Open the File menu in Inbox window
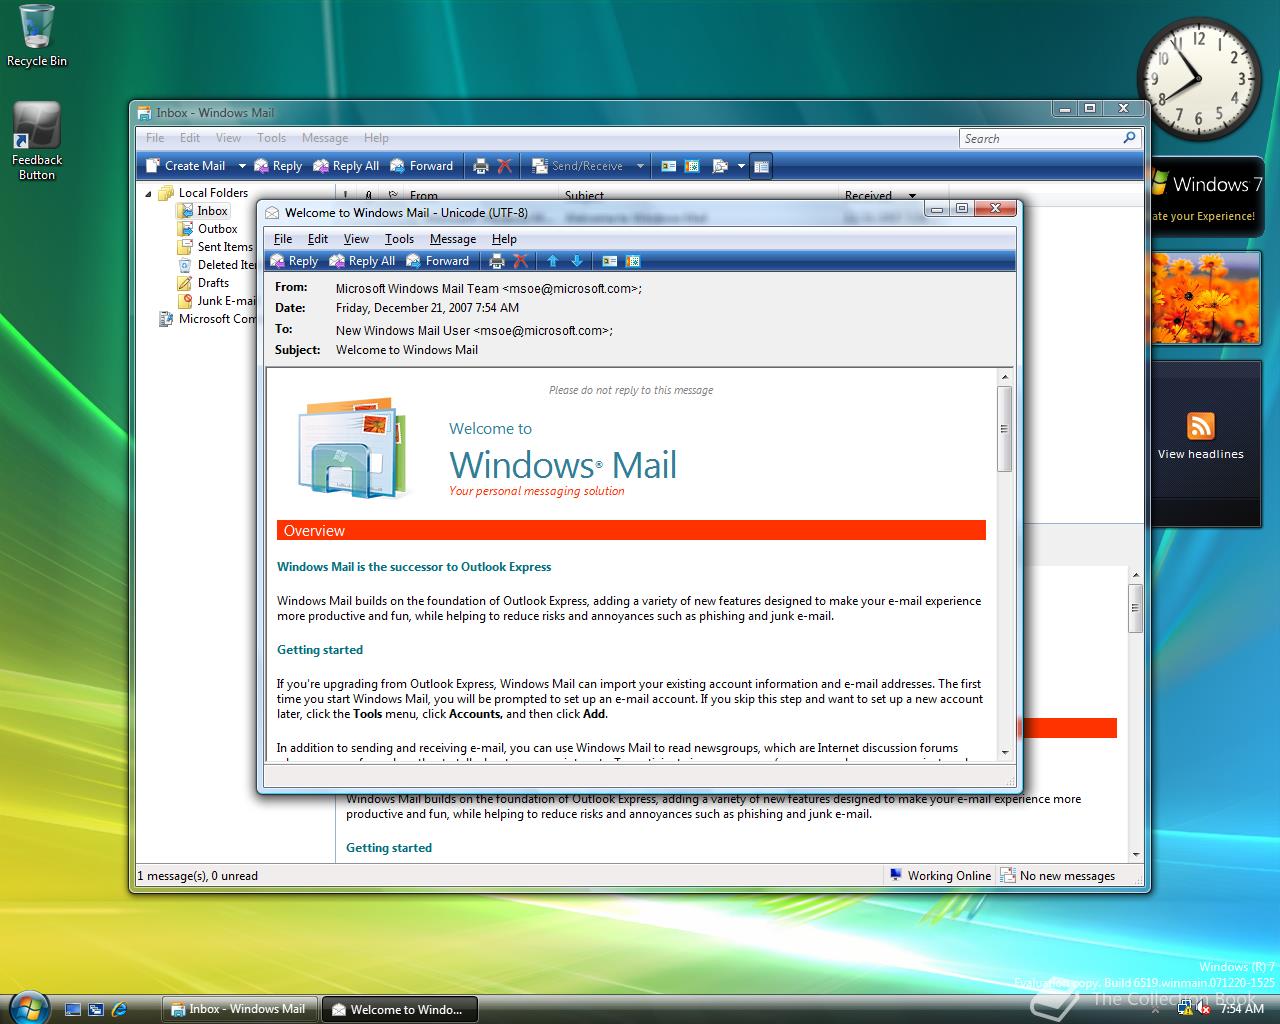 pyautogui.click(x=155, y=138)
